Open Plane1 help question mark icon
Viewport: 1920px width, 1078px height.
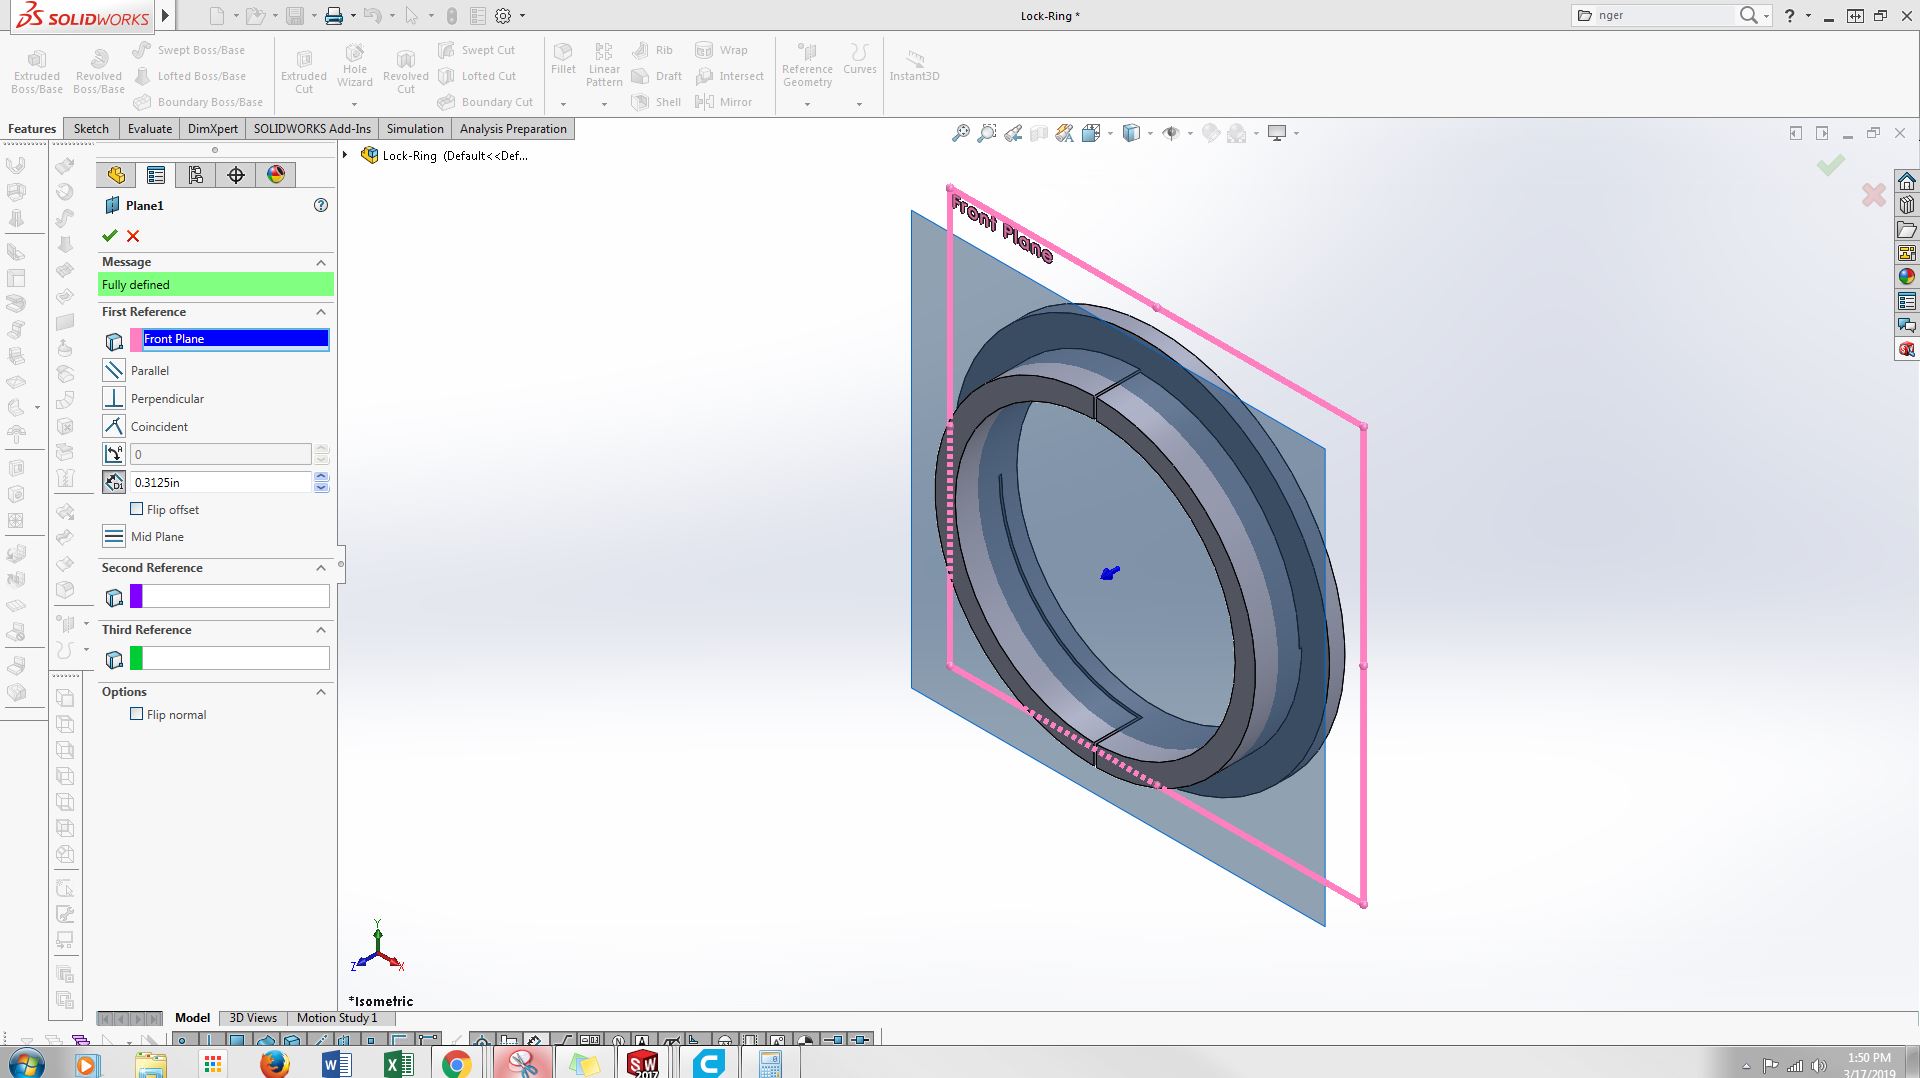point(321,205)
